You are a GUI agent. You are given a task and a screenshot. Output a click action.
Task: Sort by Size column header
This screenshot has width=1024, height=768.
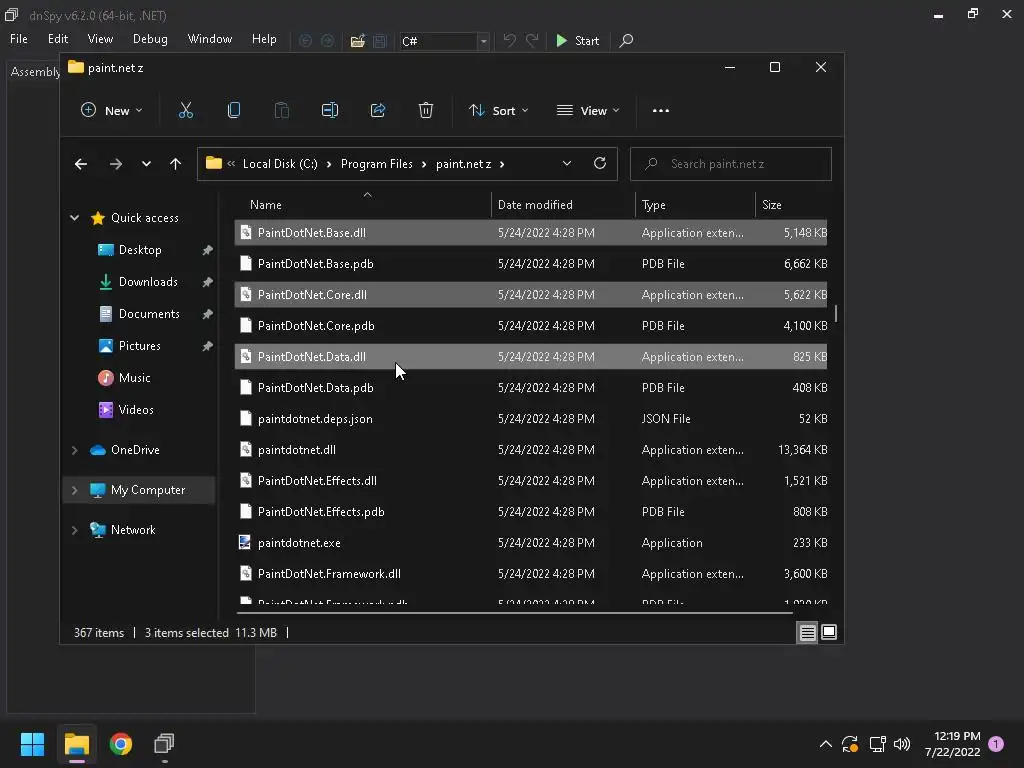(x=792, y=204)
